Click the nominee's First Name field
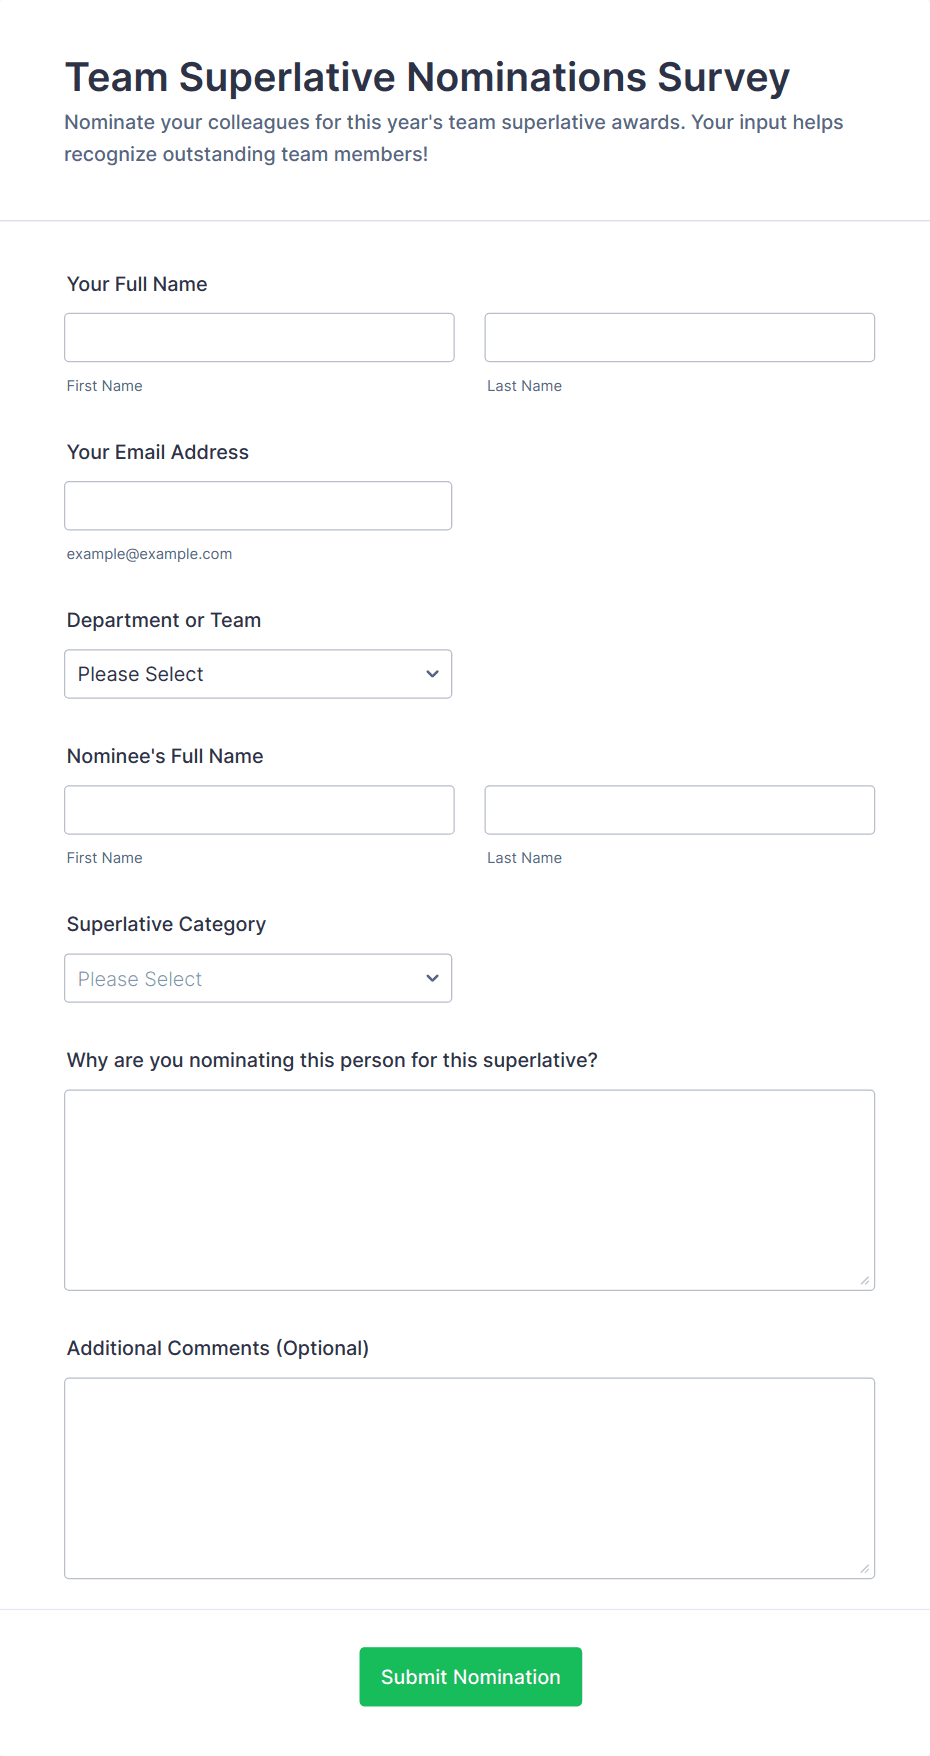930x1756 pixels. coord(259,810)
